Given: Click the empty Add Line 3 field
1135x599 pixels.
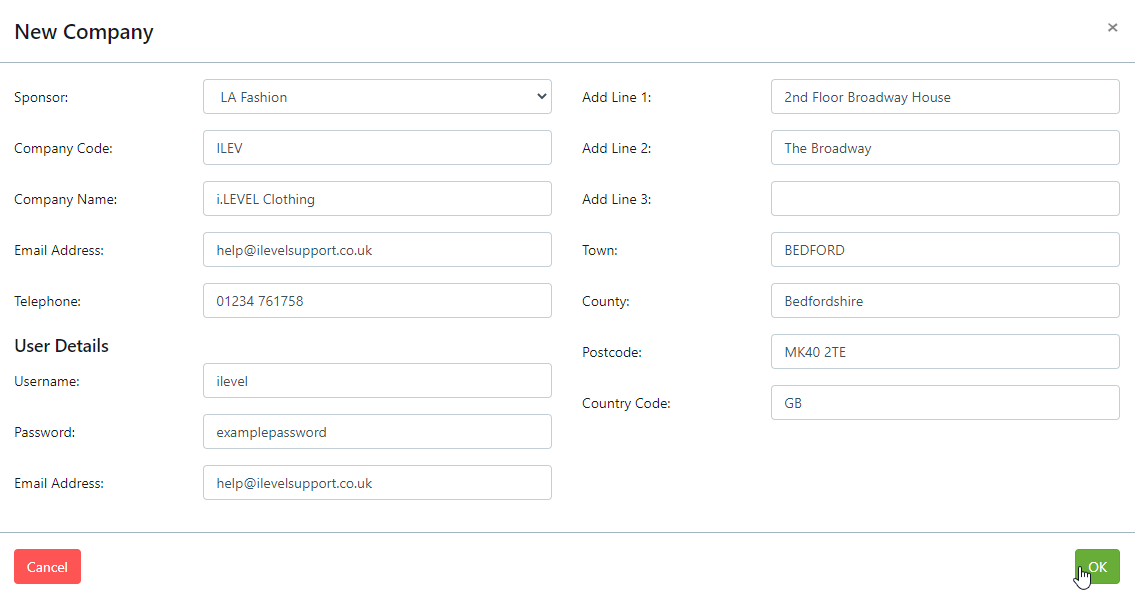Looking at the screenshot, I should click(945, 199).
